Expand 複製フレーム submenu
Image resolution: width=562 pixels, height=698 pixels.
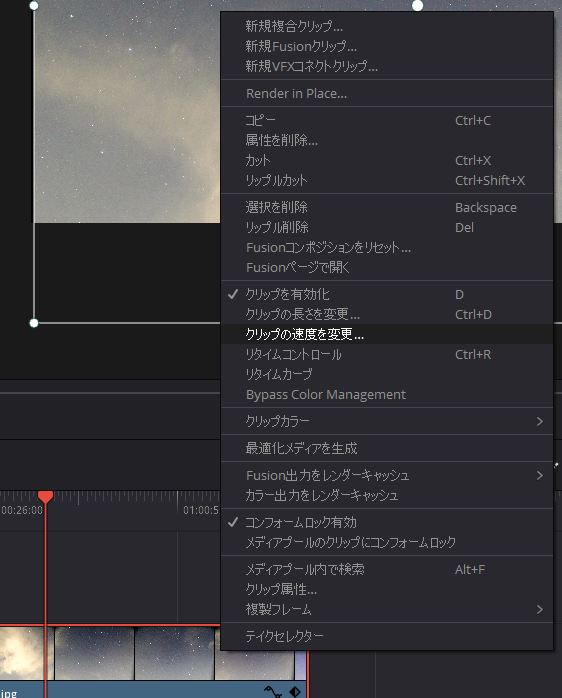pyautogui.click(x=387, y=609)
